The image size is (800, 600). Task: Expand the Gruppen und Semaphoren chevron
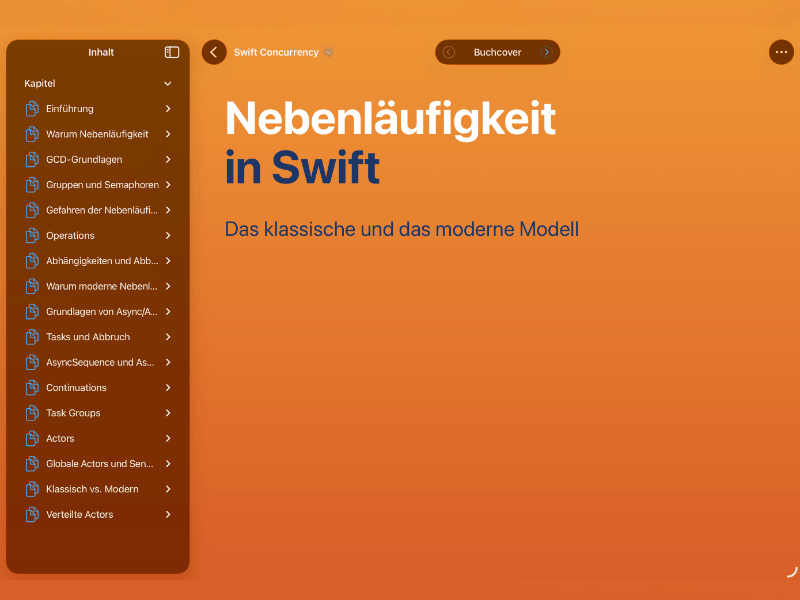pos(168,185)
